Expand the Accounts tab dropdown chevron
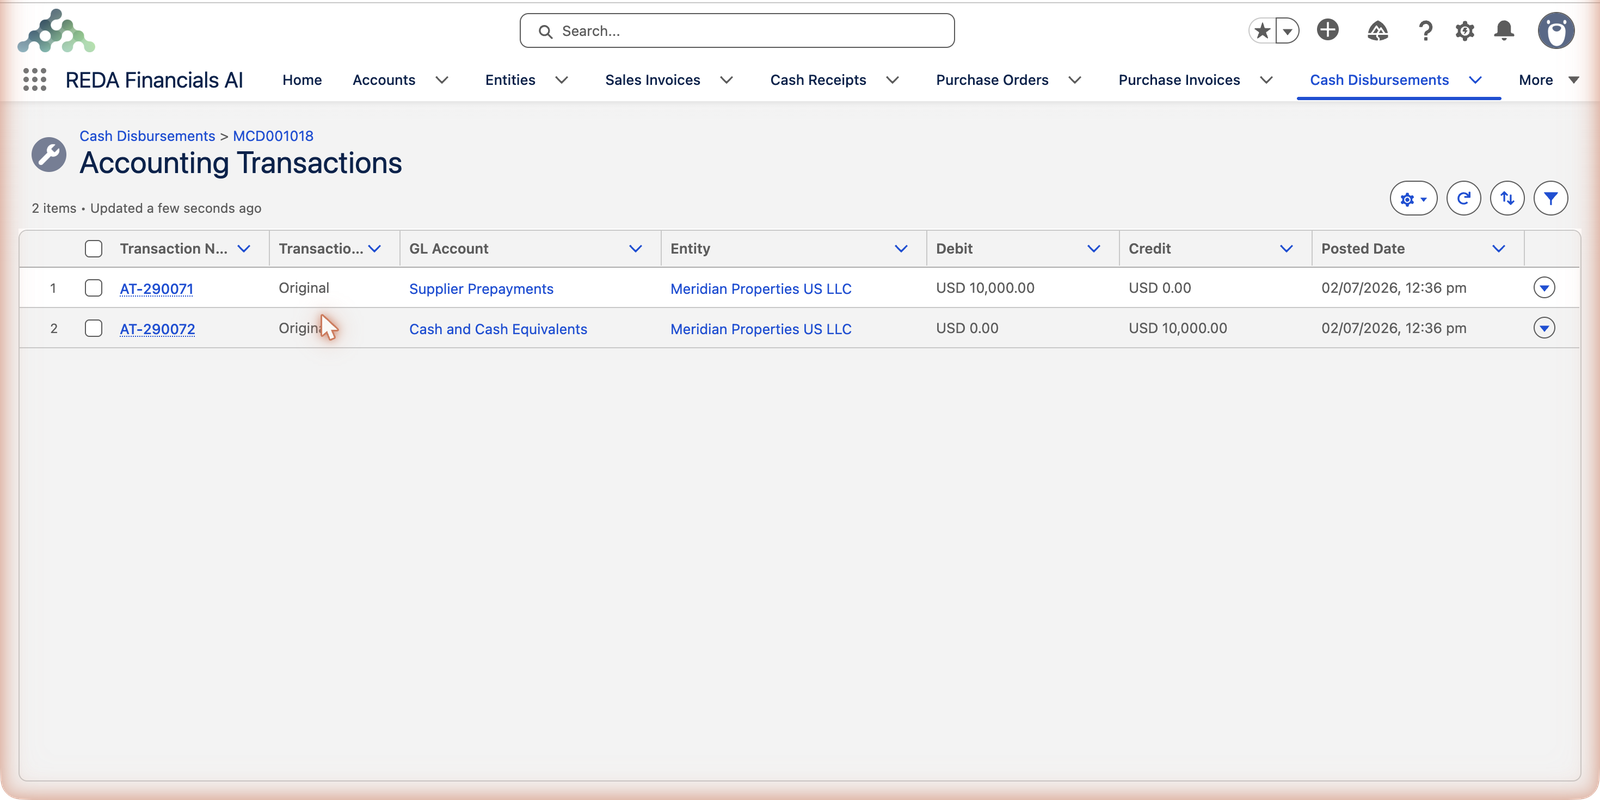The width and height of the screenshot is (1600, 800). point(442,80)
